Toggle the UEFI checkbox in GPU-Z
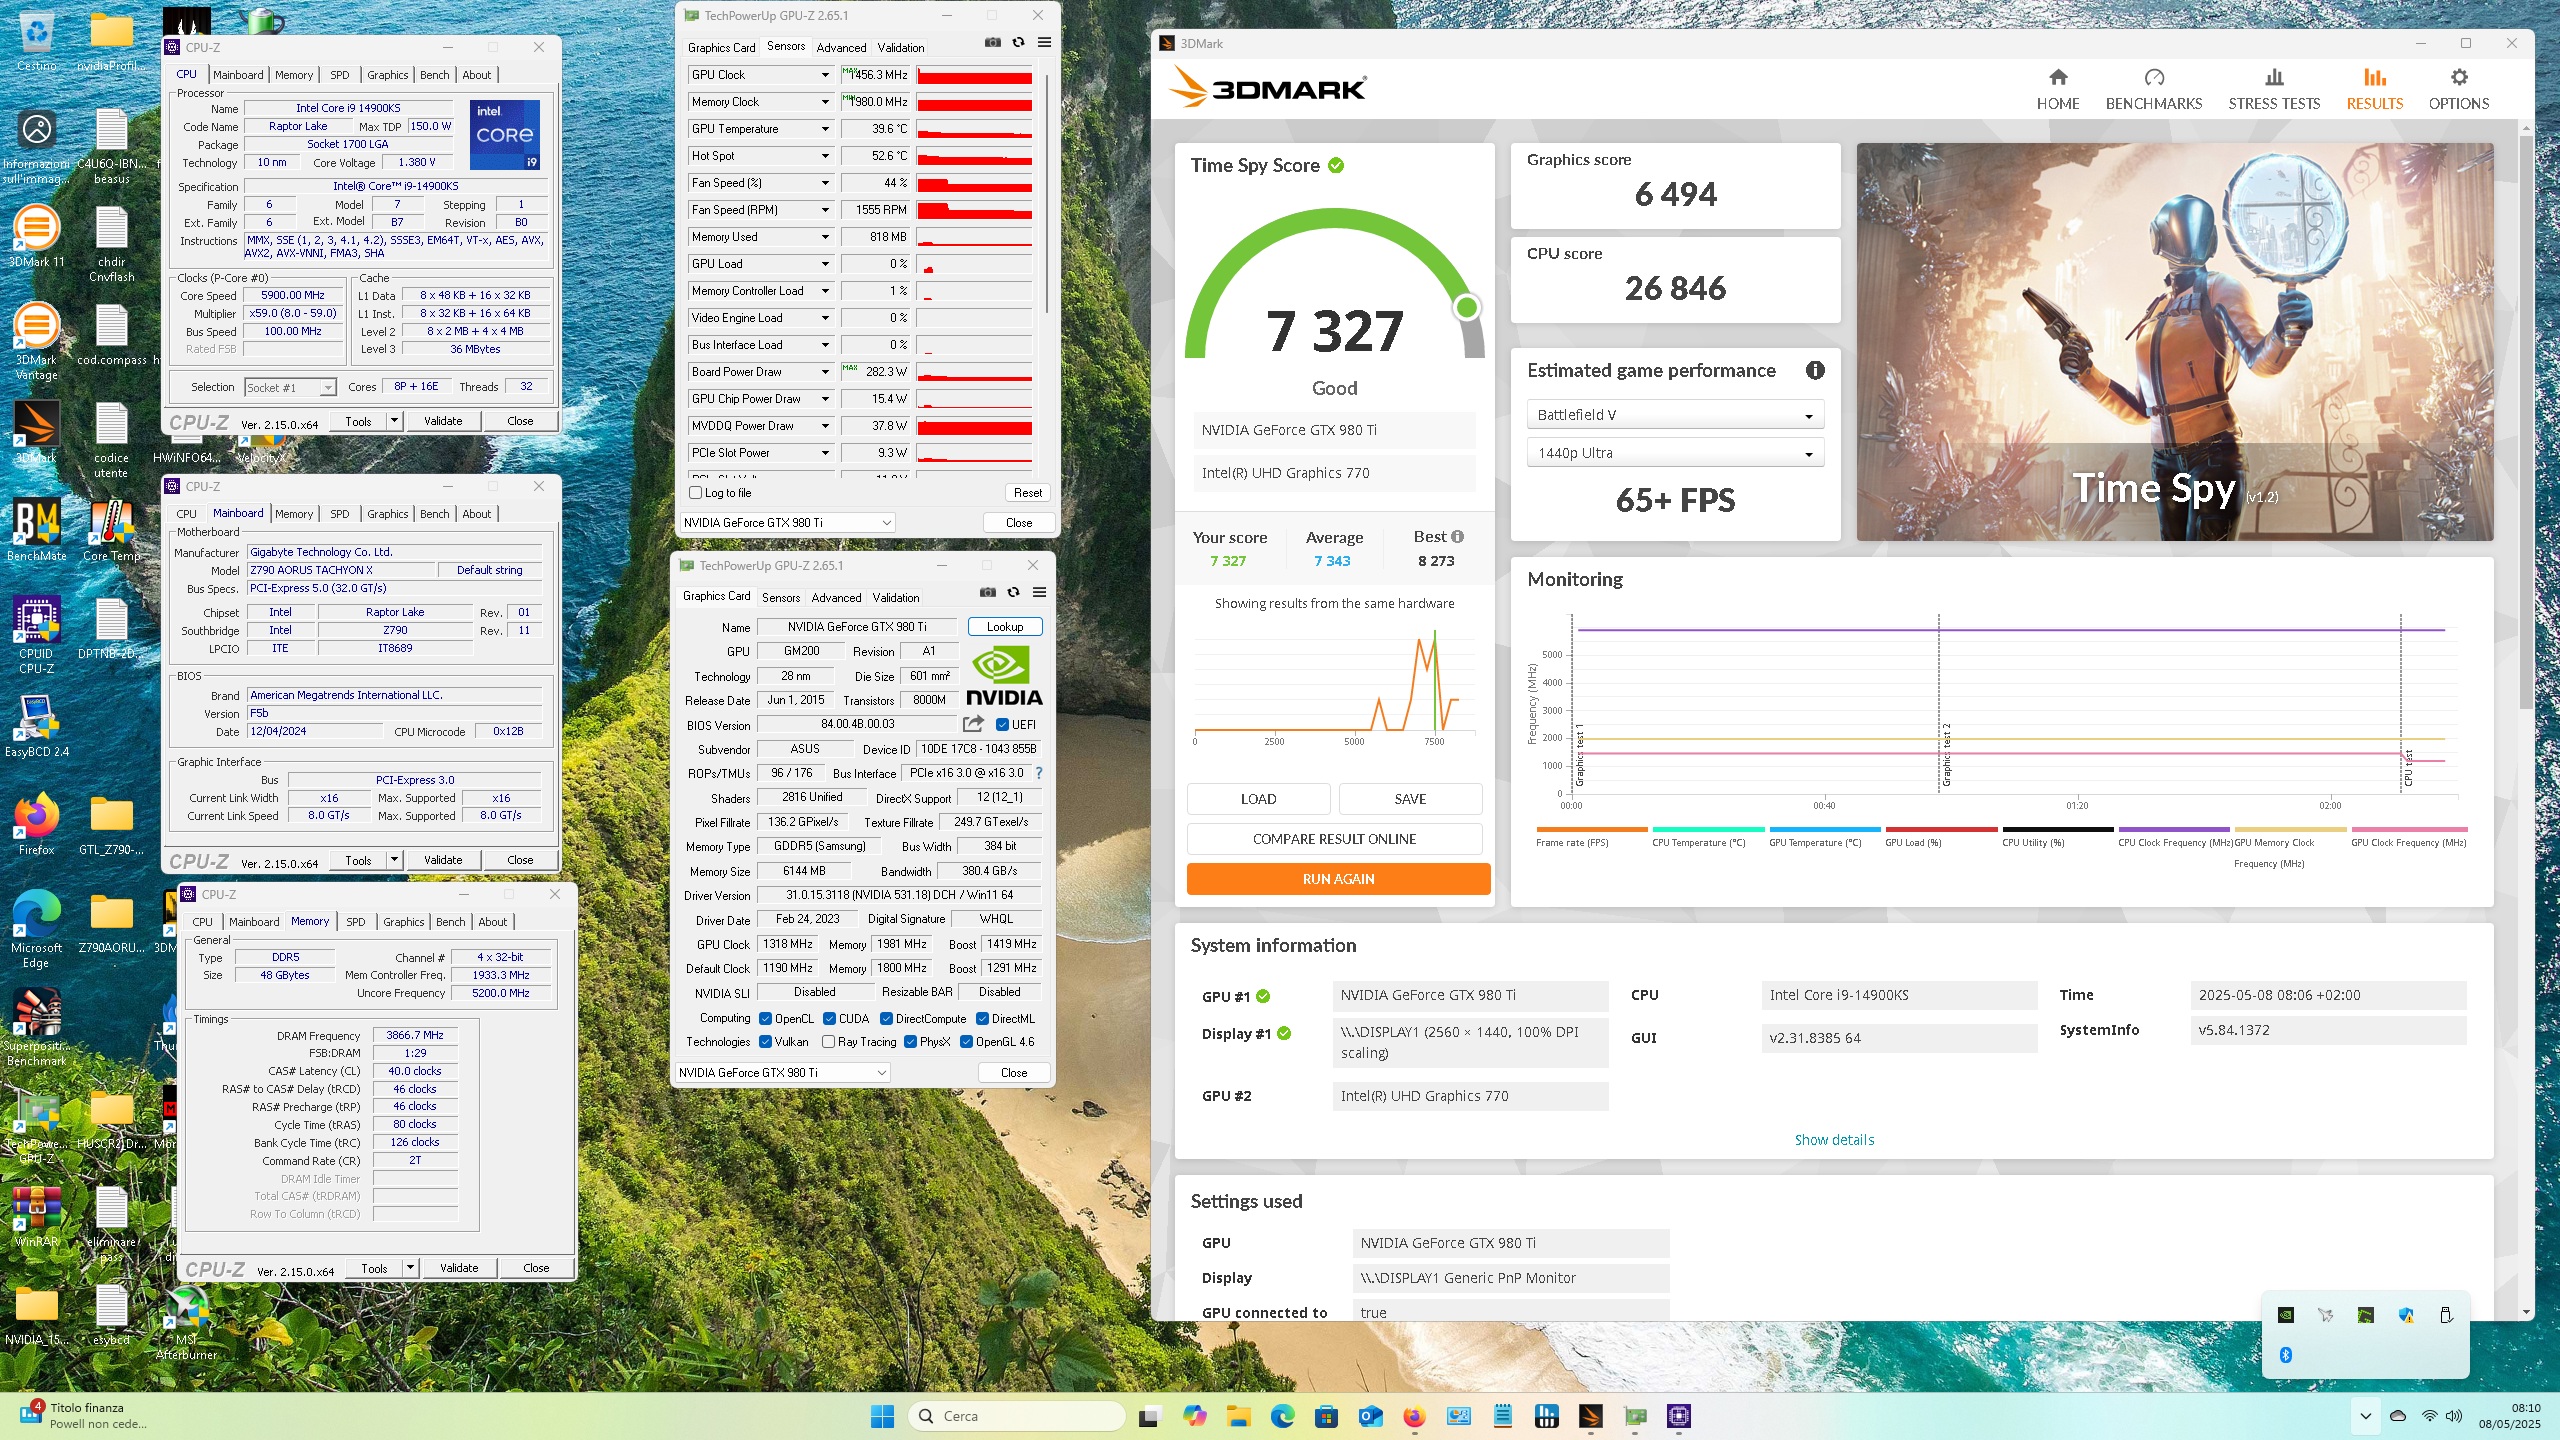This screenshot has width=2560, height=1440. pos(1002,725)
